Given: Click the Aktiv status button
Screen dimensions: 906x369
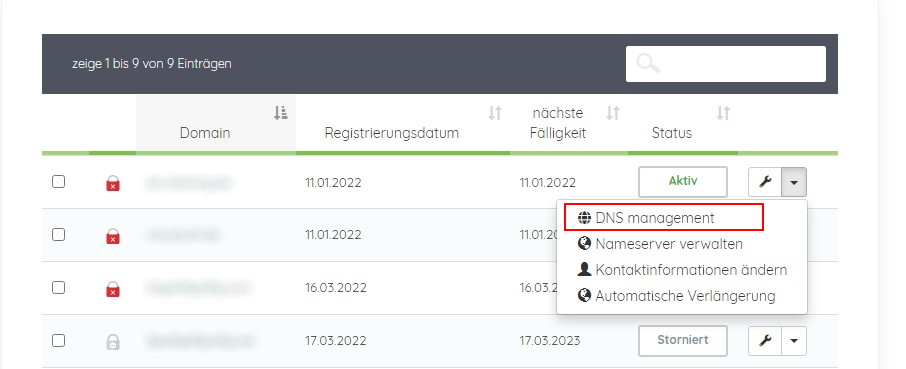Looking at the screenshot, I should point(683,181).
